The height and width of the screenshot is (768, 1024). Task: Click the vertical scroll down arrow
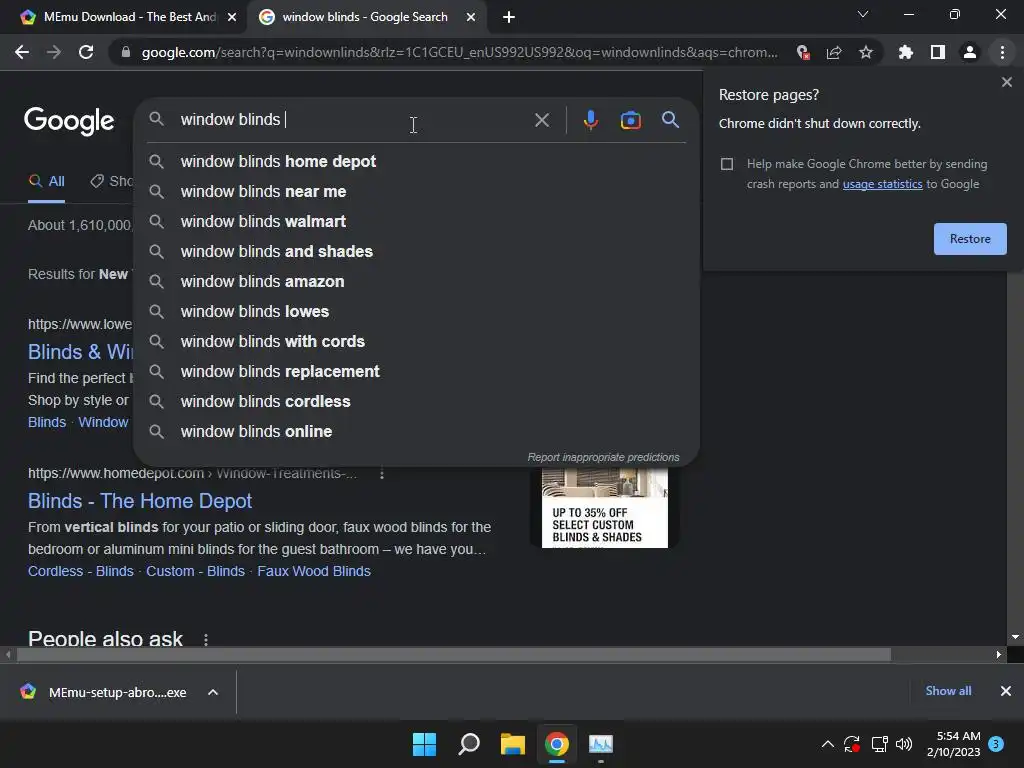[x=1015, y=637]
